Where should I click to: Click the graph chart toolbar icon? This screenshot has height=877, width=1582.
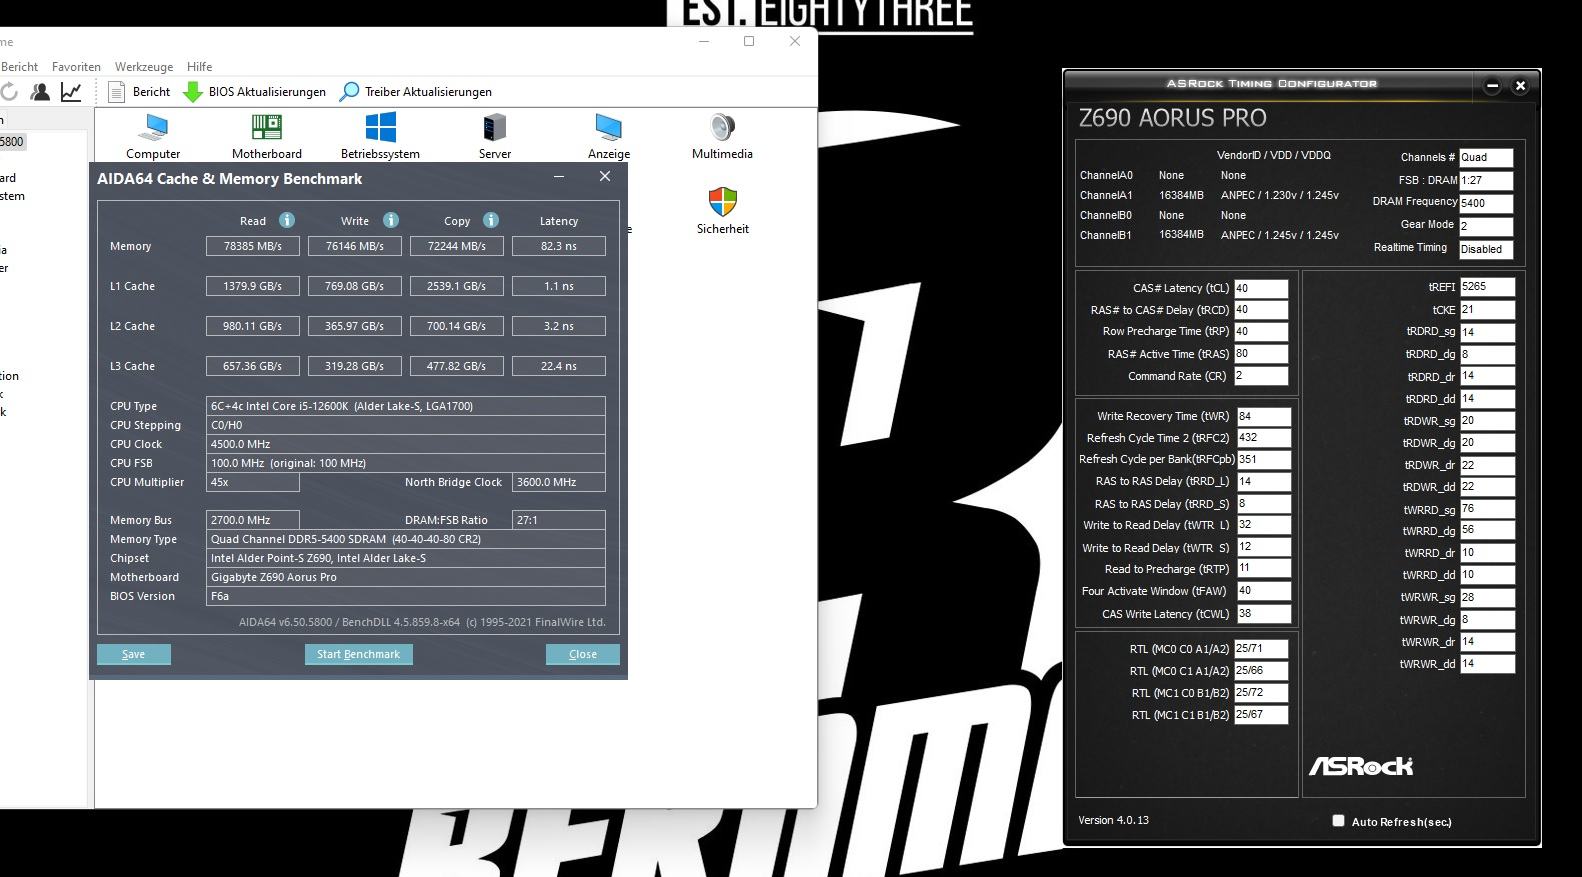click(x=71, y=92)
